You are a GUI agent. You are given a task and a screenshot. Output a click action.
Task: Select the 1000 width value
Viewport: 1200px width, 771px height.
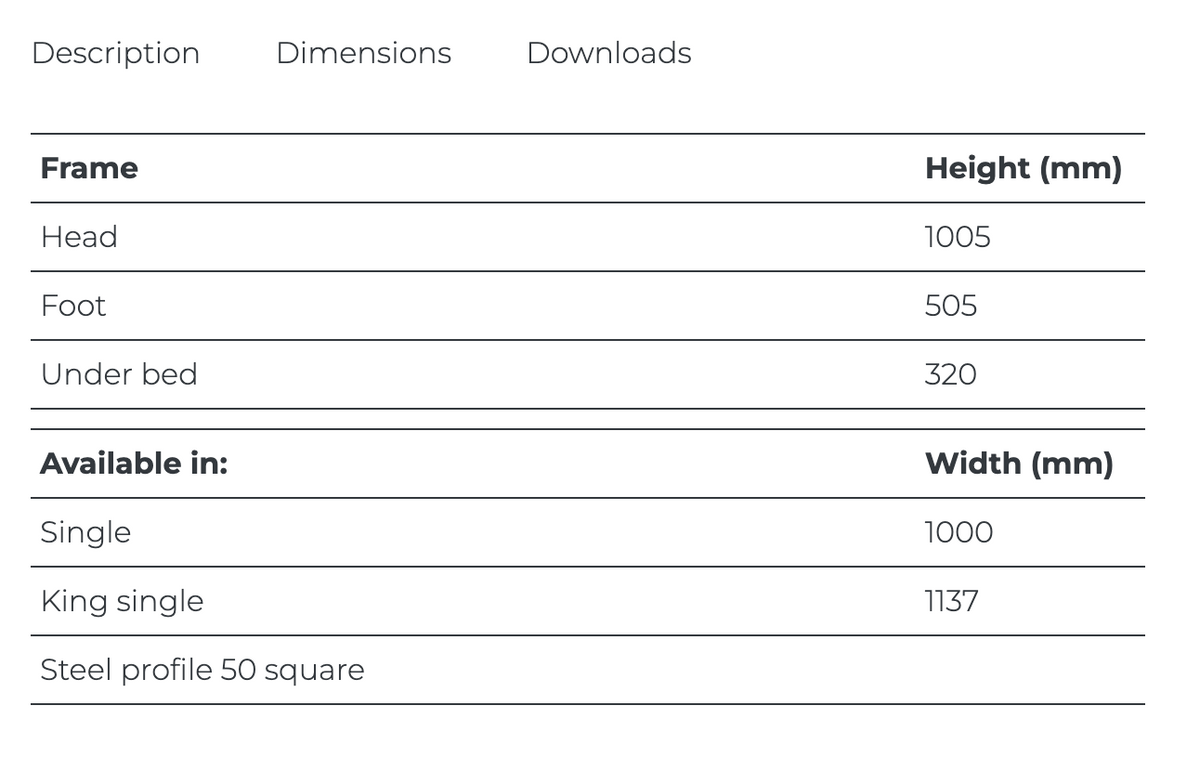pos(958,533)
